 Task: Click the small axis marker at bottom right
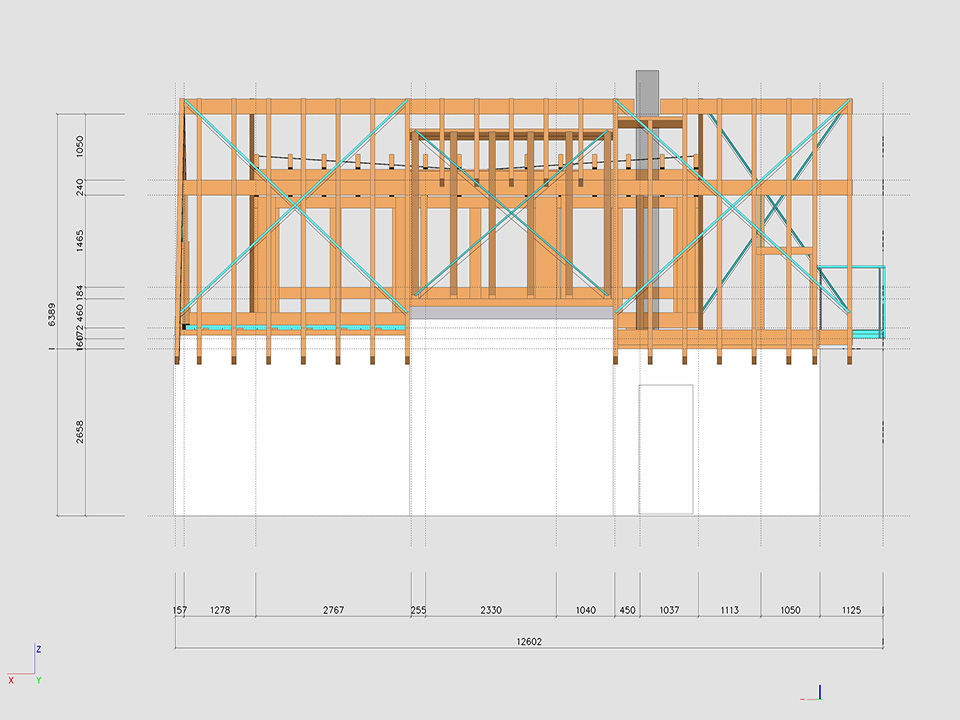click(x=817, y=693)
